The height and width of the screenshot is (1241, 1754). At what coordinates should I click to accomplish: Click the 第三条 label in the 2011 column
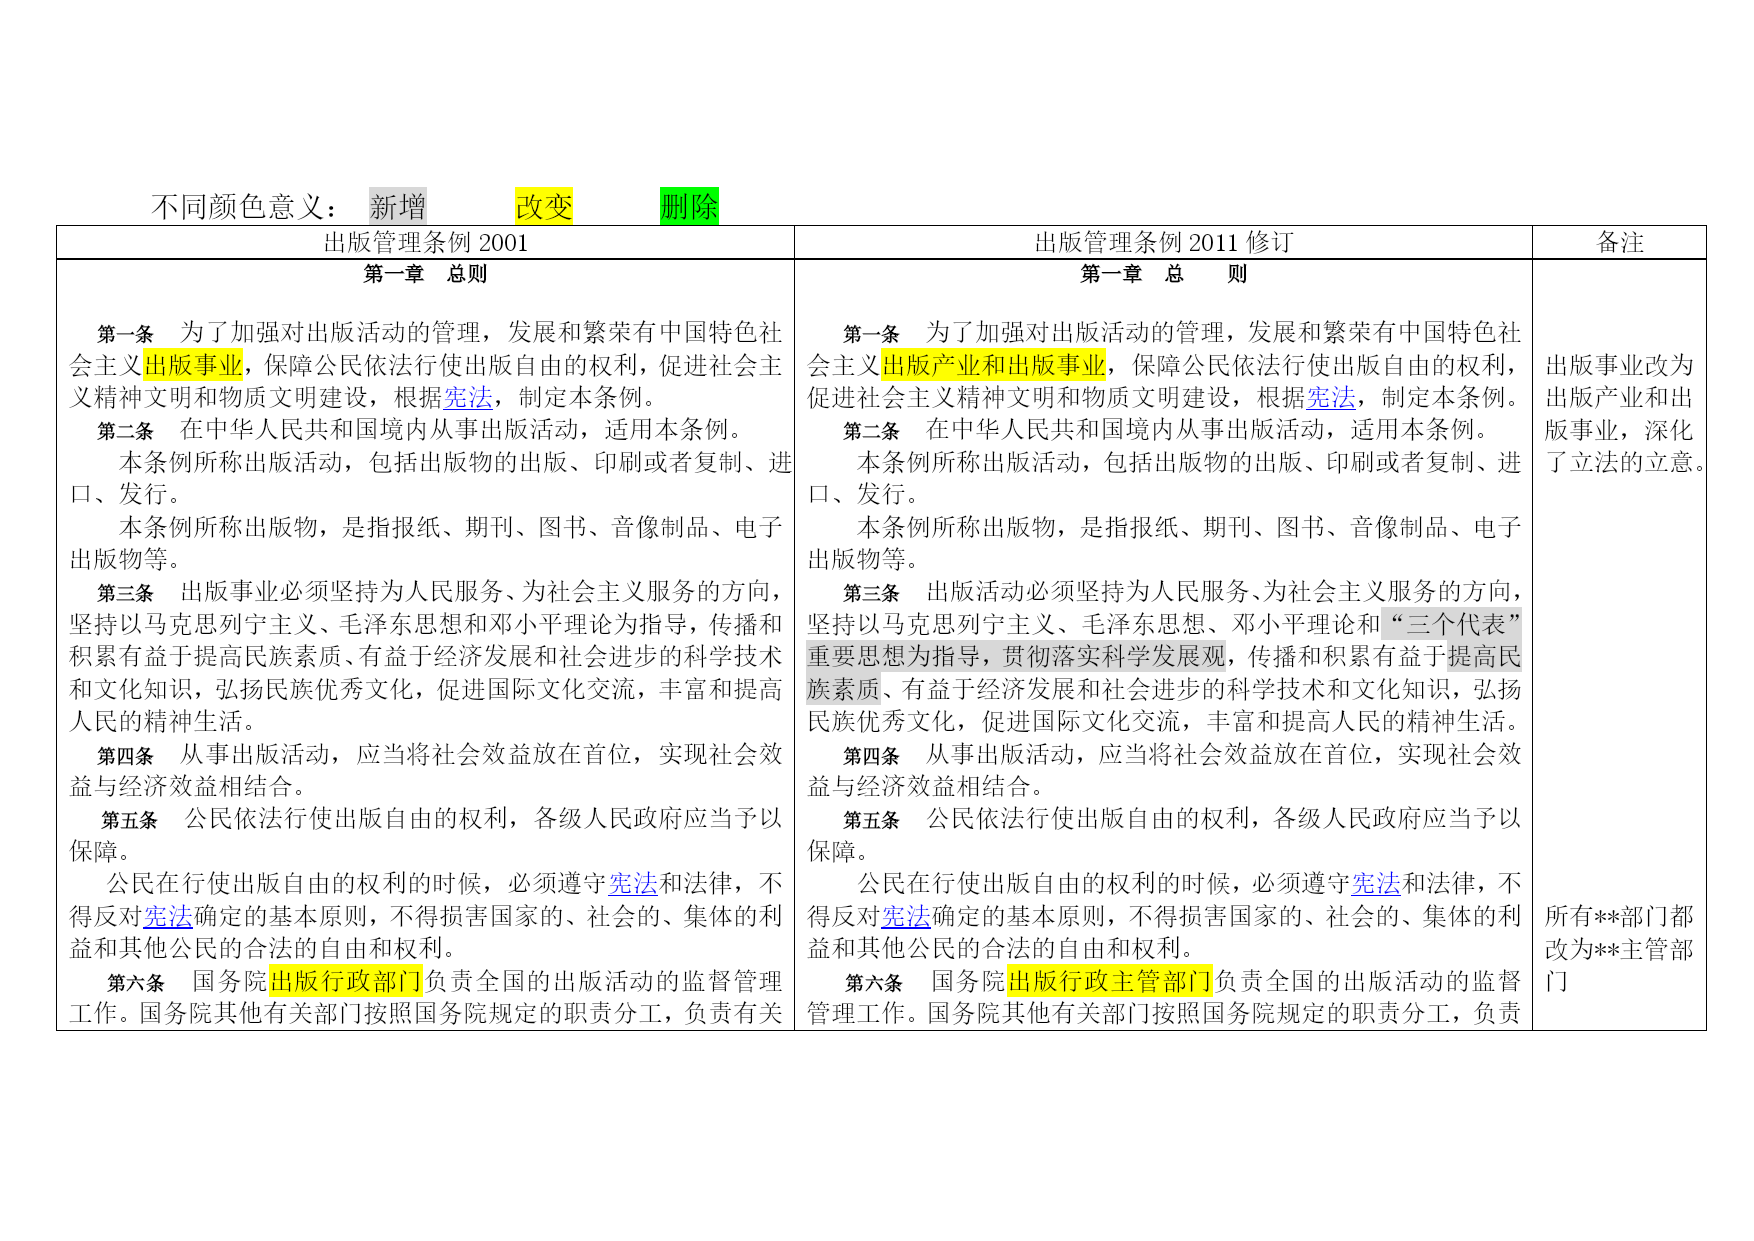pyautogui.click(x=871, y=593)
